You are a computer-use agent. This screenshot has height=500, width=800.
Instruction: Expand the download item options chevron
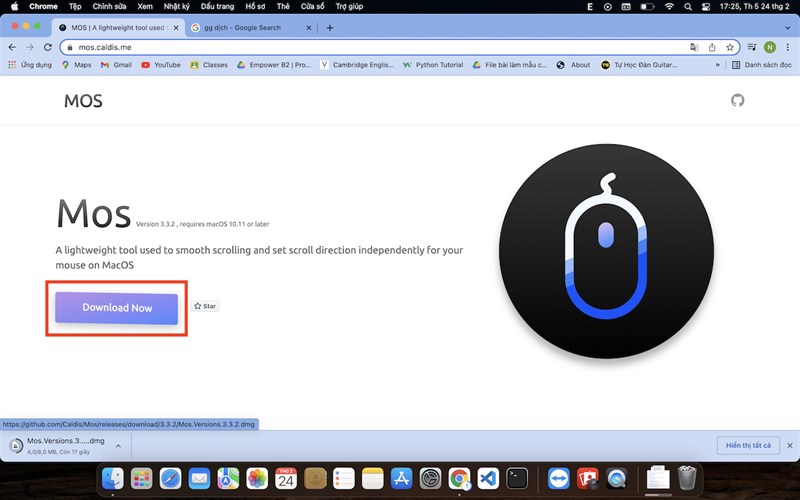[x=118, y=446]
